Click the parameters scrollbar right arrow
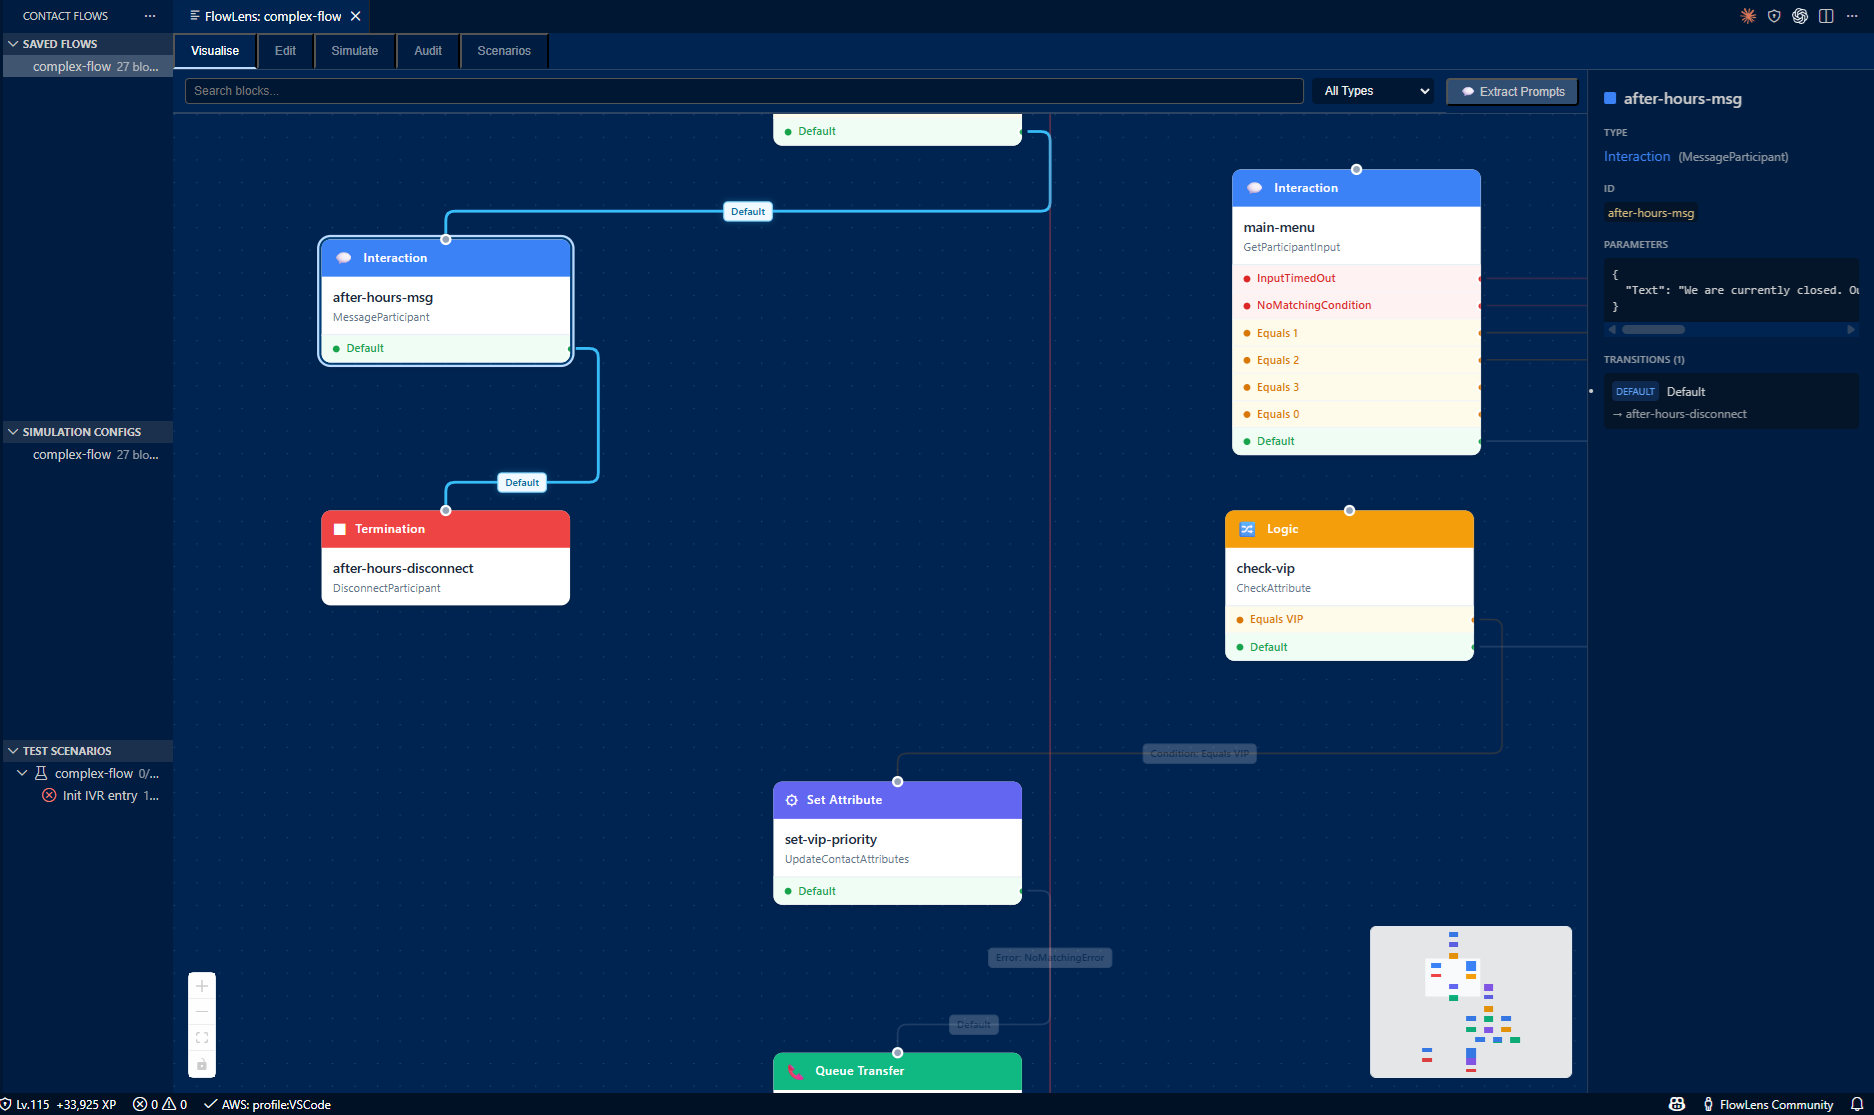This screenshot has height=1115, width=1874. click(1851, 329)
